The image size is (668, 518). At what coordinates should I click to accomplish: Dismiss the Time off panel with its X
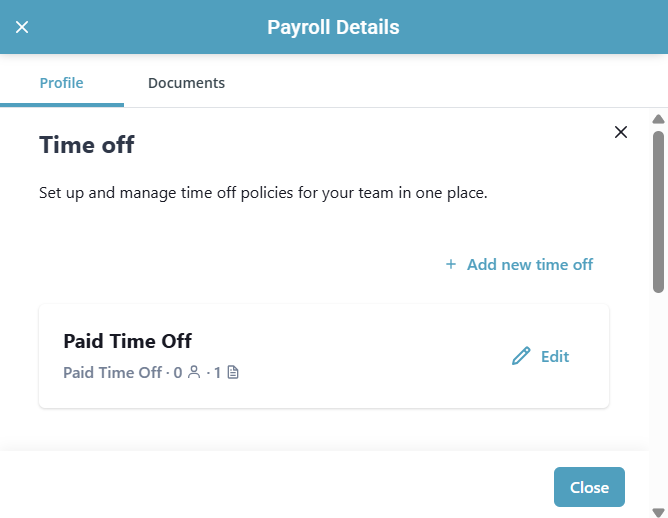(x=621, y=132)
